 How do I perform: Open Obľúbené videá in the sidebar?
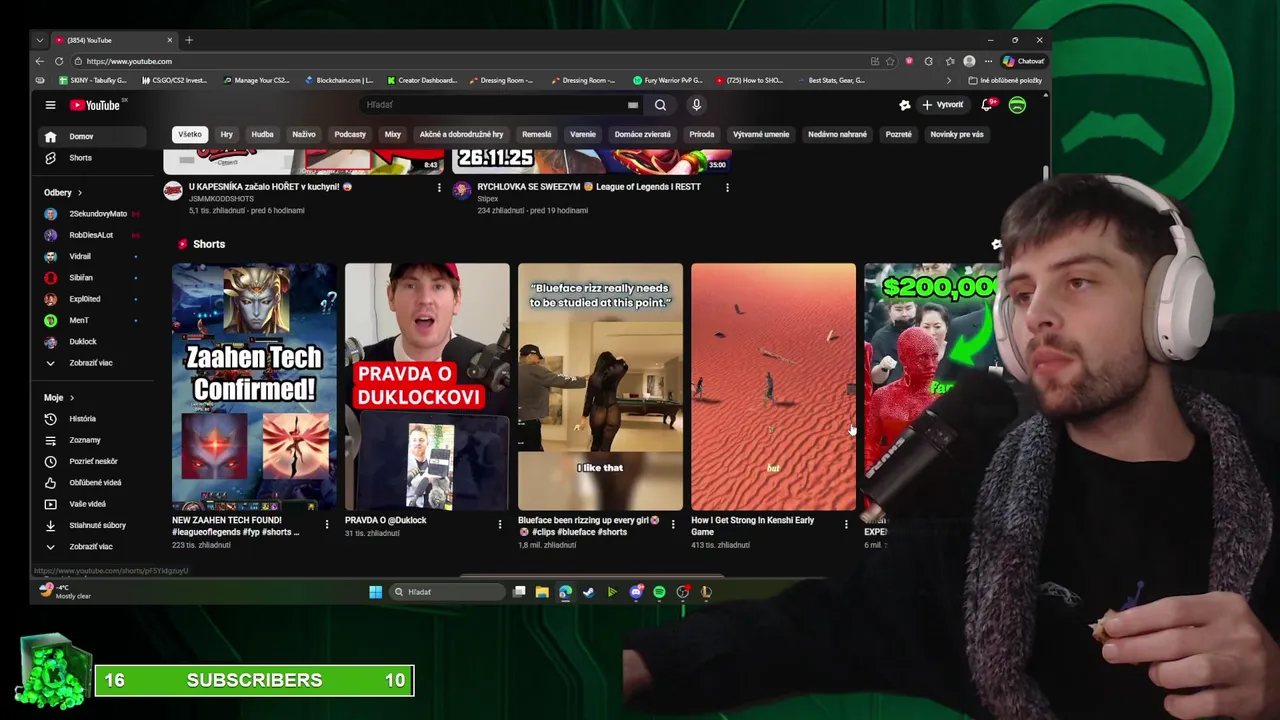click(90, 483)
